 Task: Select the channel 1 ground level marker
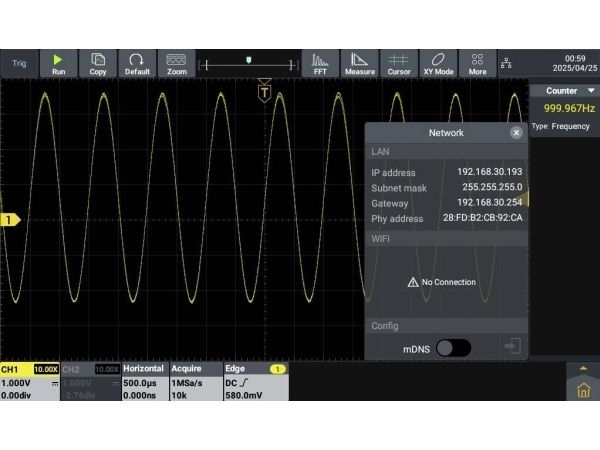10,220
